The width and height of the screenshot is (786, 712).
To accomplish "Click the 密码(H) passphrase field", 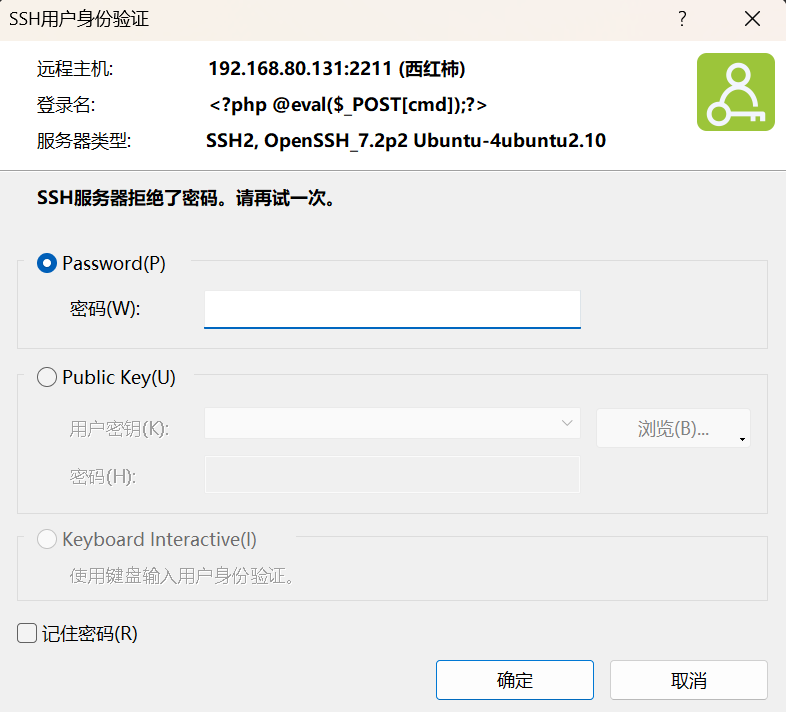I will 392,474.
